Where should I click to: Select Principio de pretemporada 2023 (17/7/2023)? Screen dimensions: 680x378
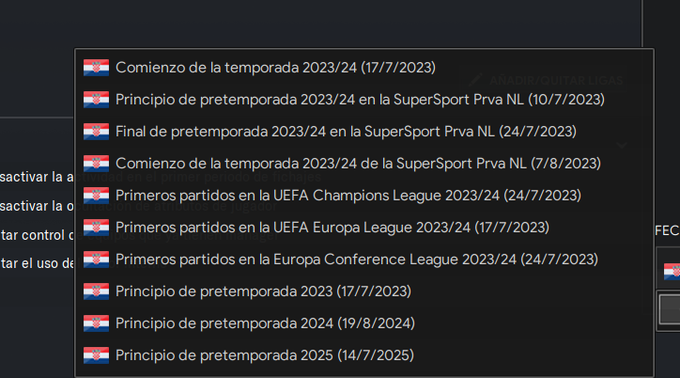tap(364, 291)
